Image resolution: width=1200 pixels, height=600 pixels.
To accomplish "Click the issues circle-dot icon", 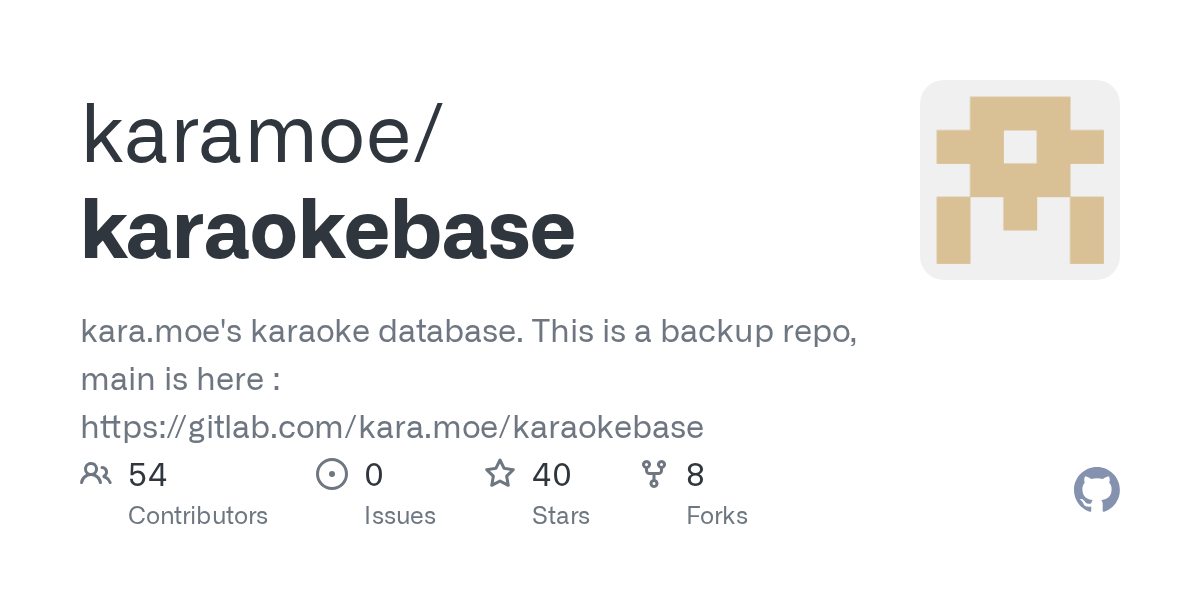I will [332, 474].
